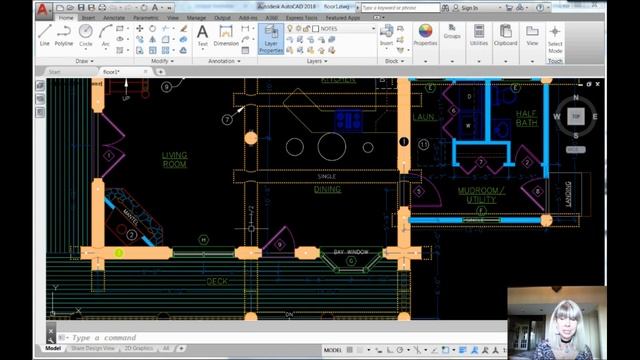Open the Express Tools ribbon tab
This screenshot has width=640, height=360.
(x=302, y=18)
